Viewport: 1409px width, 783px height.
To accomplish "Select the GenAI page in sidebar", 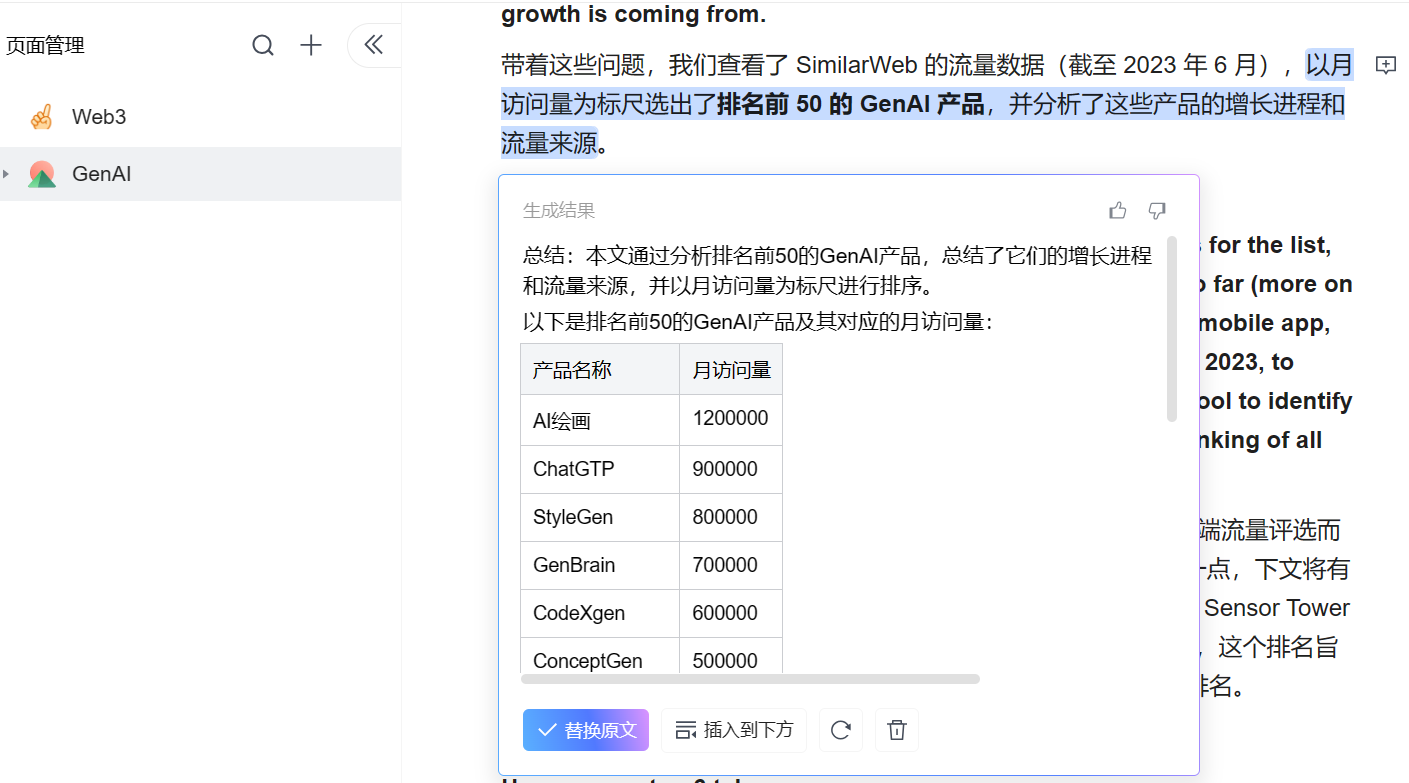I will coord(102,174).
